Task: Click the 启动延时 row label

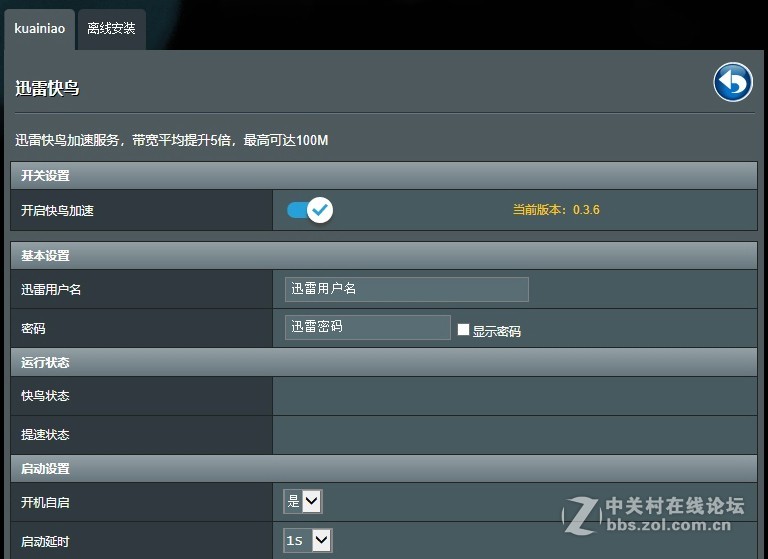Action: pos(45,542)
